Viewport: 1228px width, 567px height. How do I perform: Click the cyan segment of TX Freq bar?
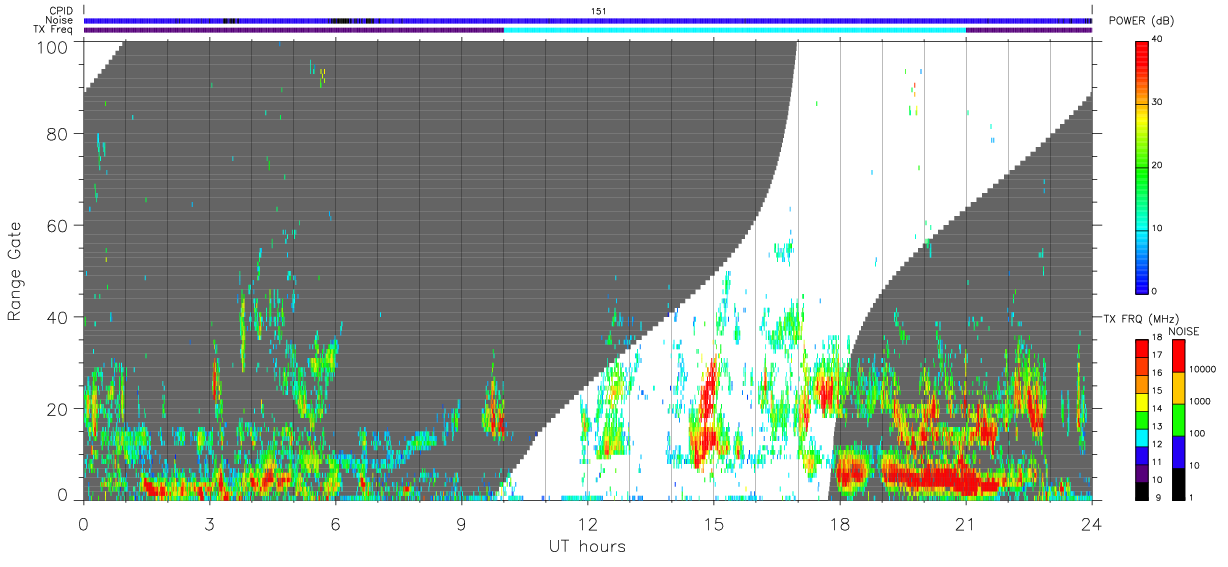pyautogui.click(x=735, y=30)
